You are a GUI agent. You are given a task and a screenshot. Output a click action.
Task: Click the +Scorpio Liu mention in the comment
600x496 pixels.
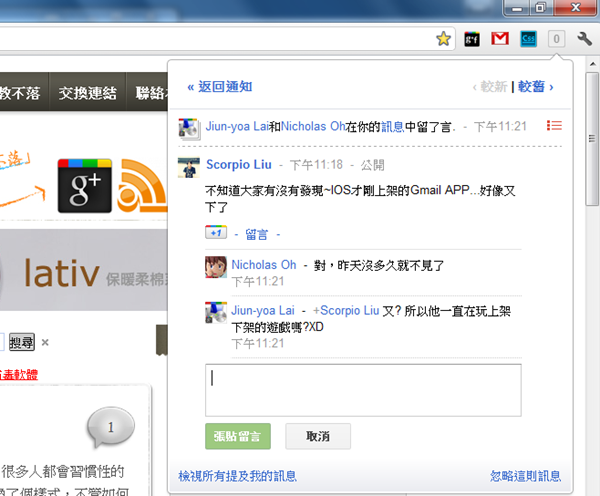[x=346, y=310]
